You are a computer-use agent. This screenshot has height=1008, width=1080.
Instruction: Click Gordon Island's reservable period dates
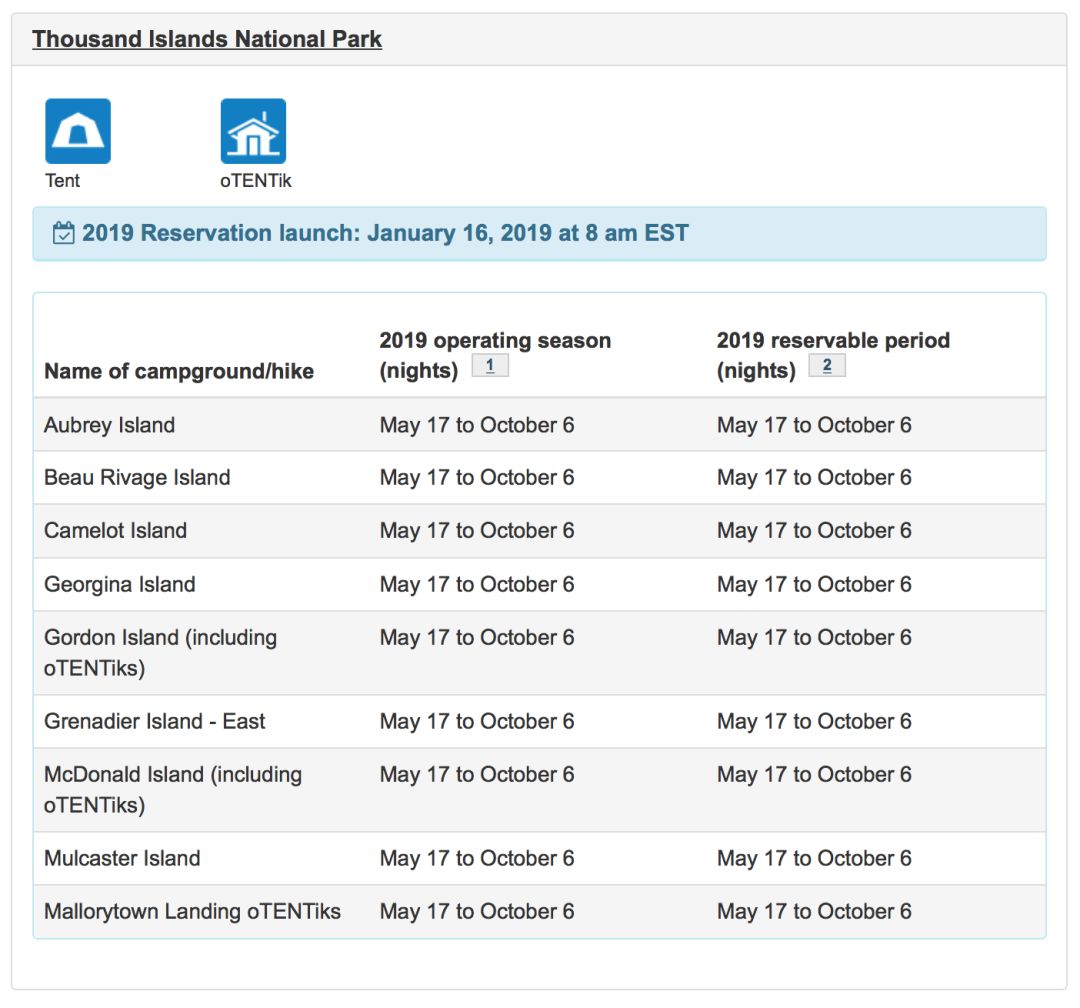click(x=814, y=637)
